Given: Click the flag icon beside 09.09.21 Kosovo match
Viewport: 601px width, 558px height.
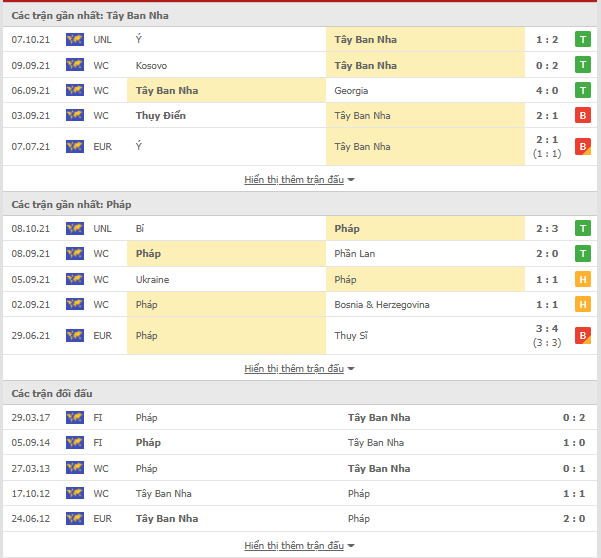Looking at the screenshot, I should [75, 65].
